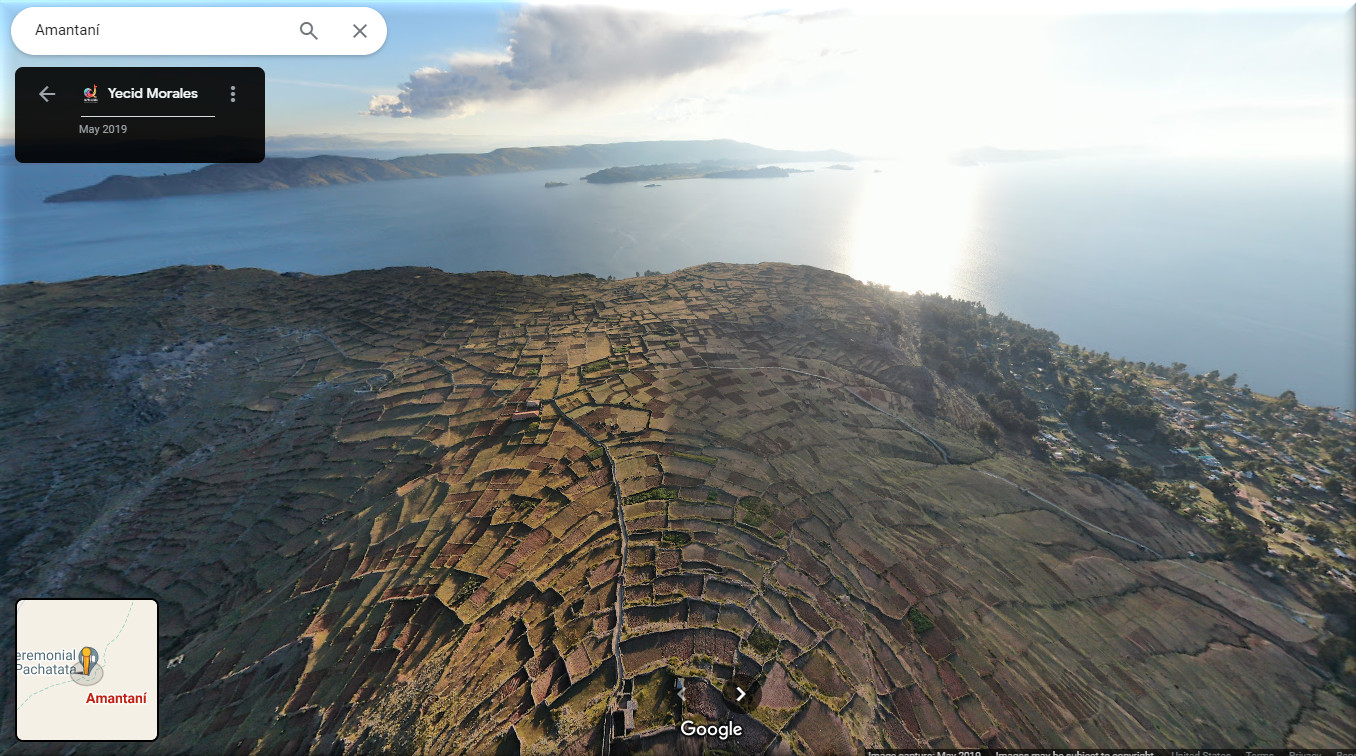Go to previous photo with left chevron
This screenshot has width=1356, height=756.
tap(681, 693)
